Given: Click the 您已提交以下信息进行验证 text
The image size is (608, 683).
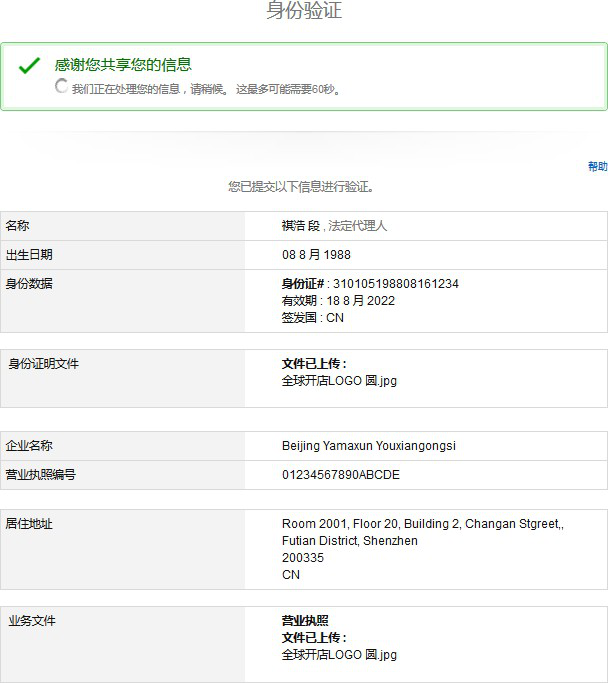Looking at the screenshot, I should coord(301,187).
